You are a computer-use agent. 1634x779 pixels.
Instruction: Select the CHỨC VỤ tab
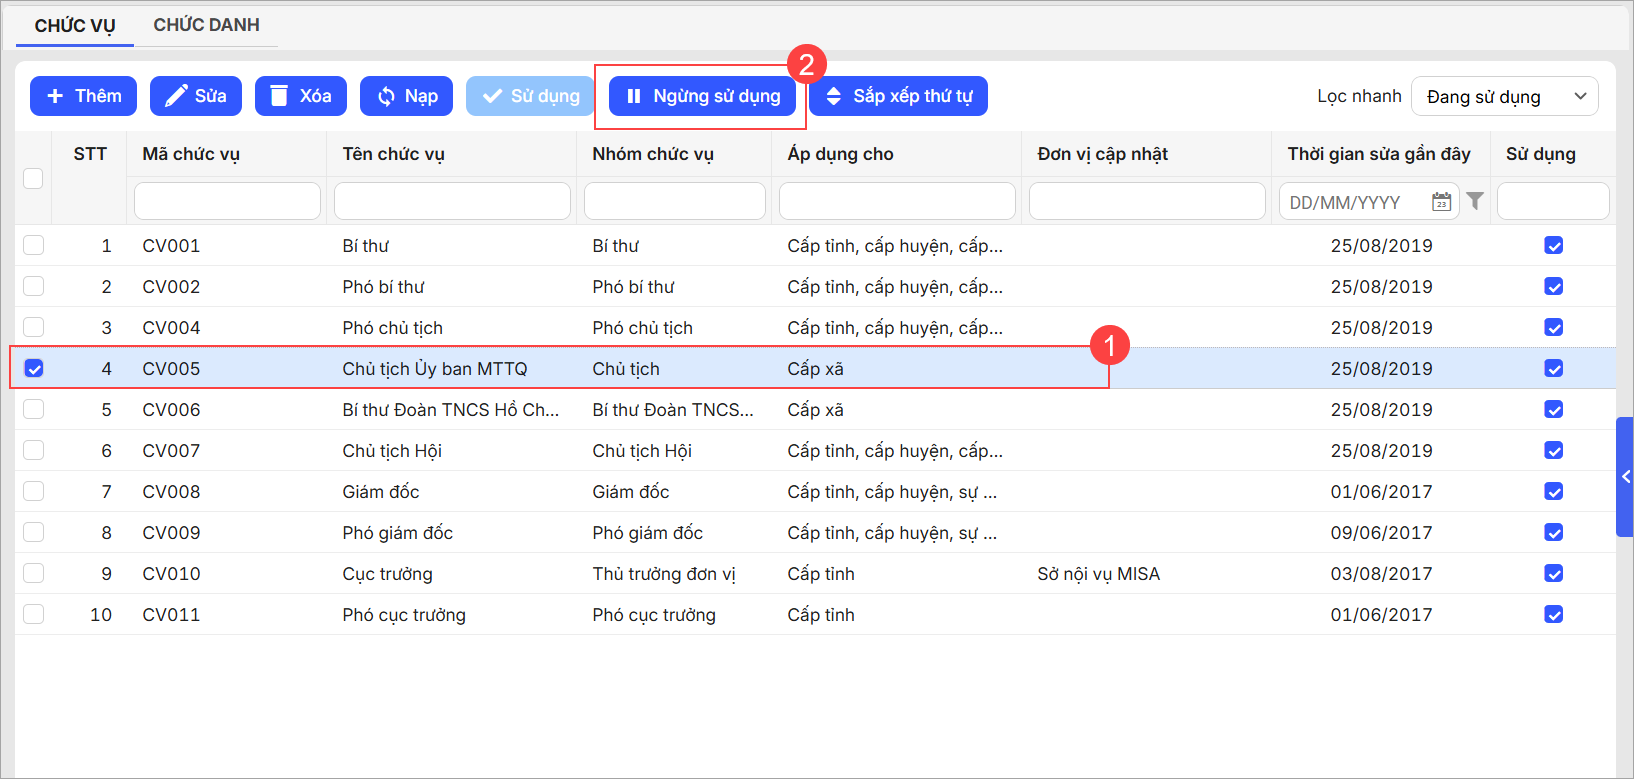(x=75, y=25)
